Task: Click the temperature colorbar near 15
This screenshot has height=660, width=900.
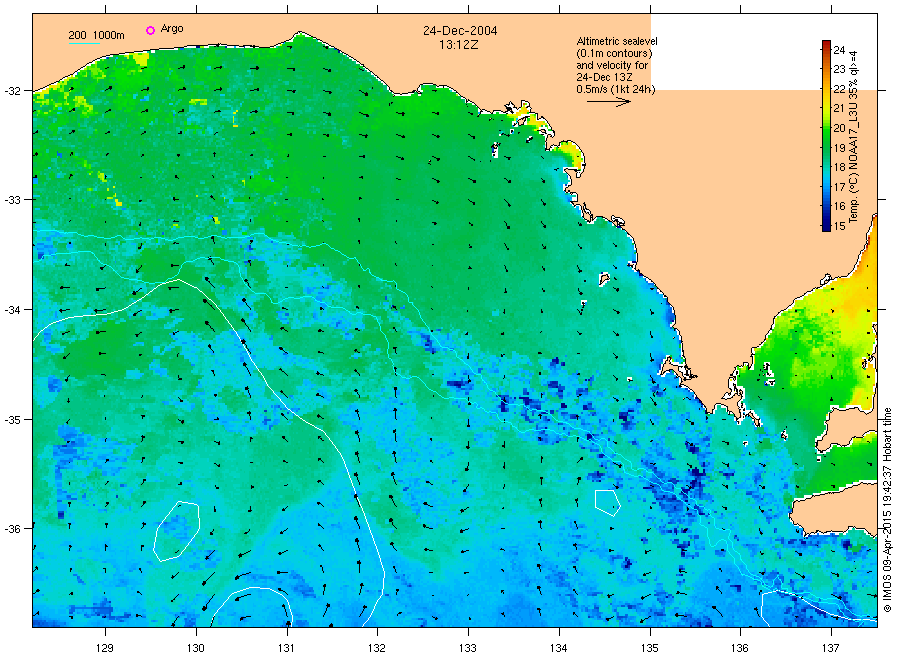Action: point(826,226)
